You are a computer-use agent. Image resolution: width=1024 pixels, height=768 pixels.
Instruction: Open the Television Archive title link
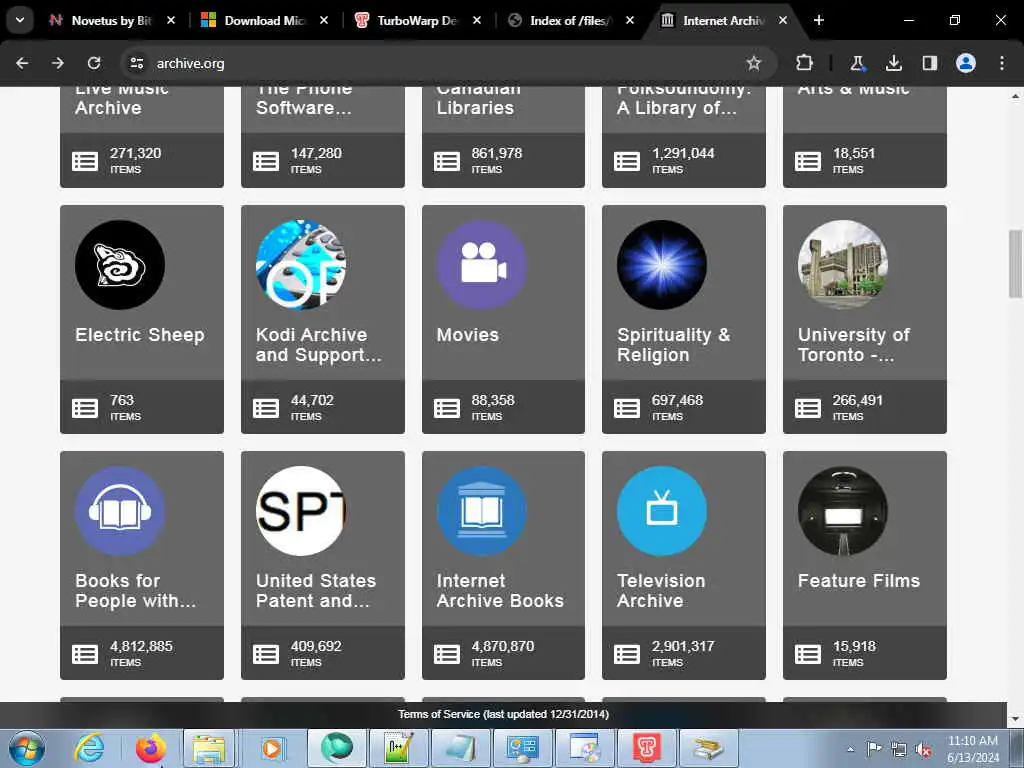[x=661, y=590]
